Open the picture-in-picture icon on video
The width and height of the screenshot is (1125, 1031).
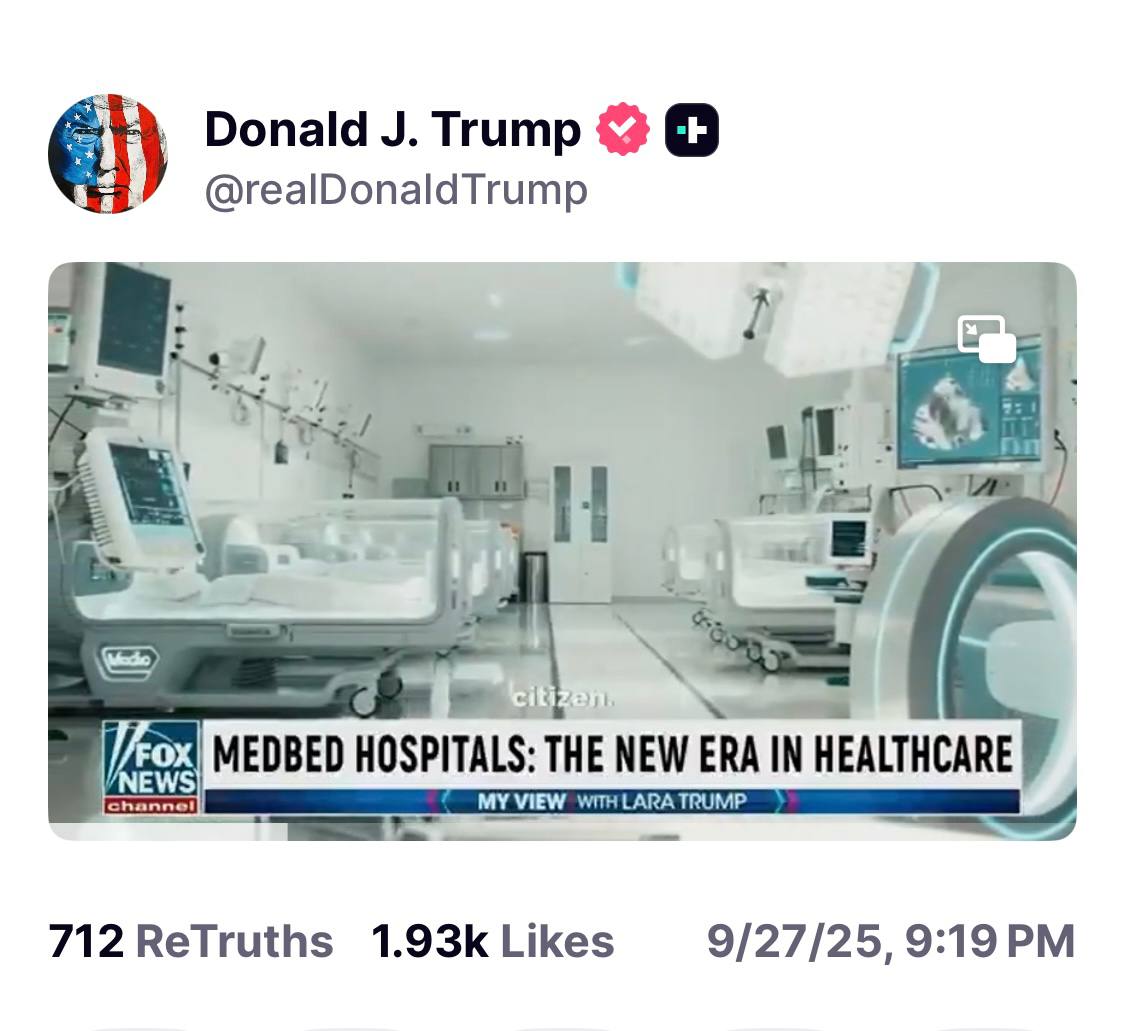coord(987,339)
